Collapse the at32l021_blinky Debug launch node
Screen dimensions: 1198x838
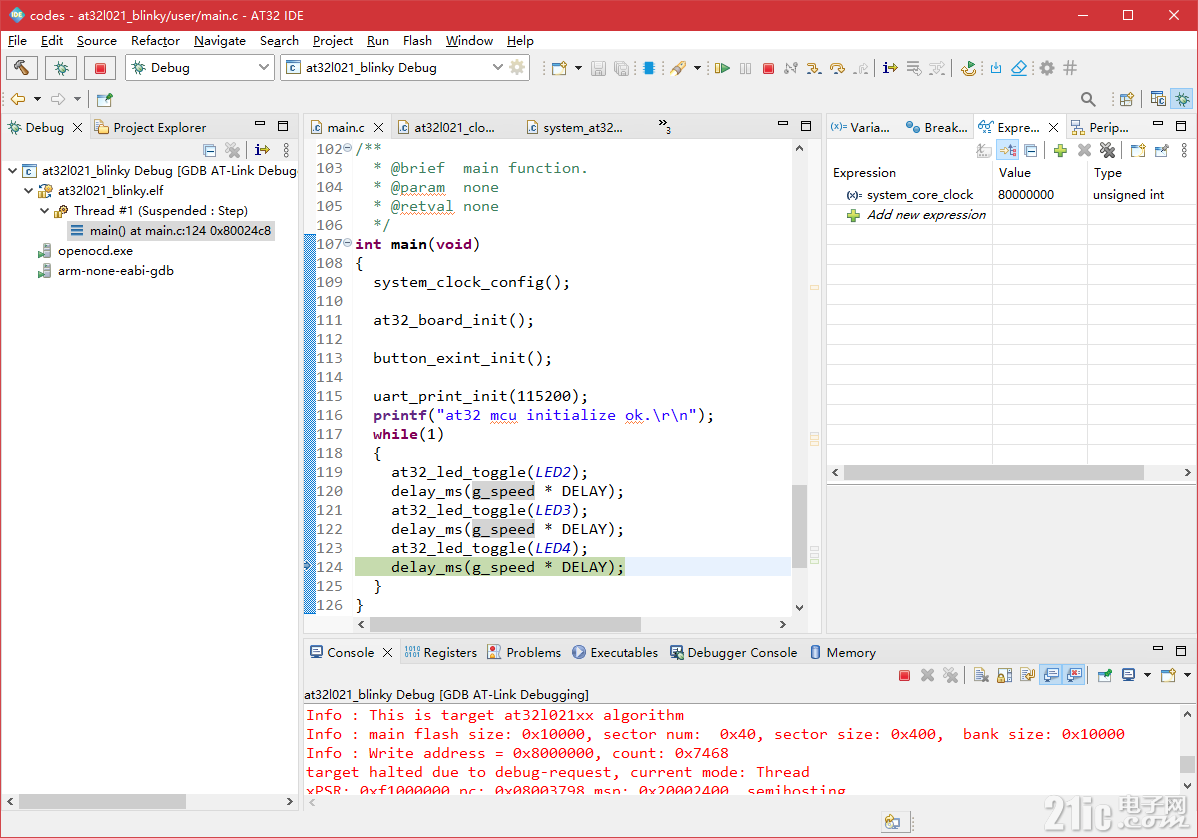click(13, 170)
